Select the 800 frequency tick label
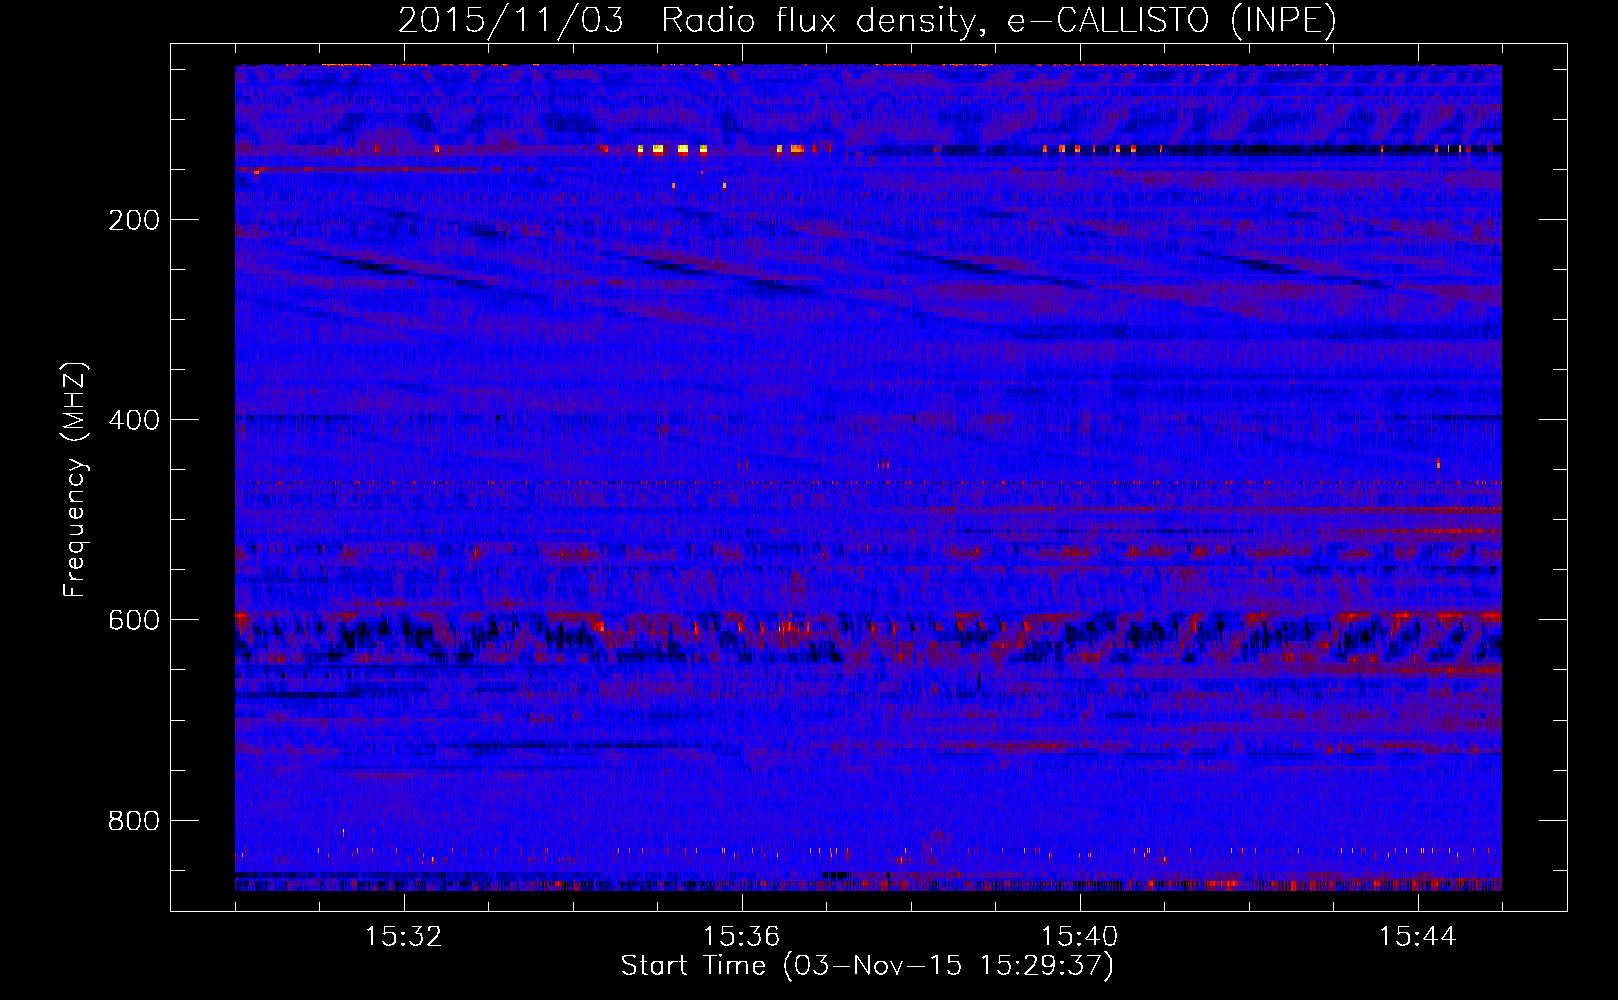This screenshot has width=1618, height=1000. tap(134, 820)
